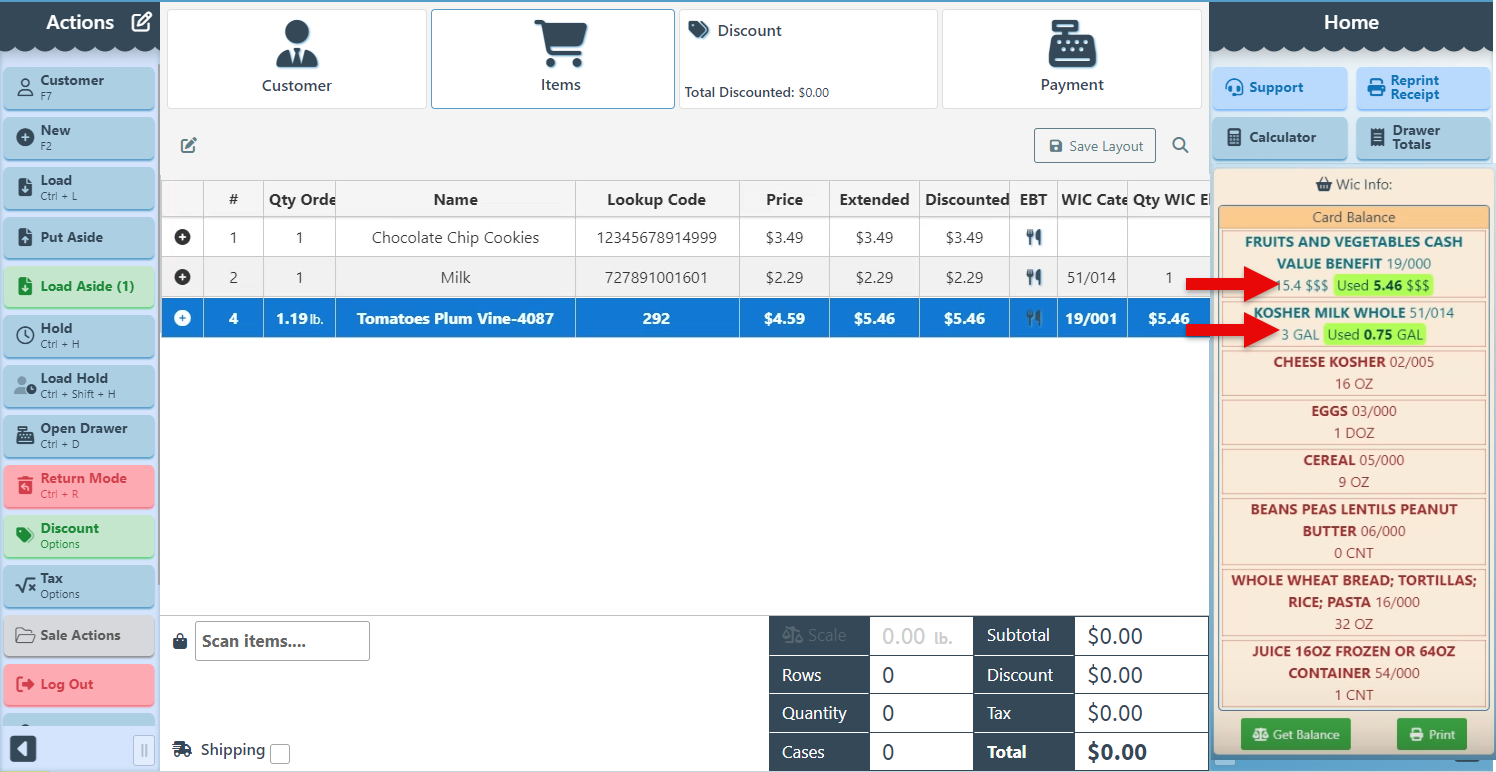Click the layout edit pencil icon above the grid

point(188,146)
